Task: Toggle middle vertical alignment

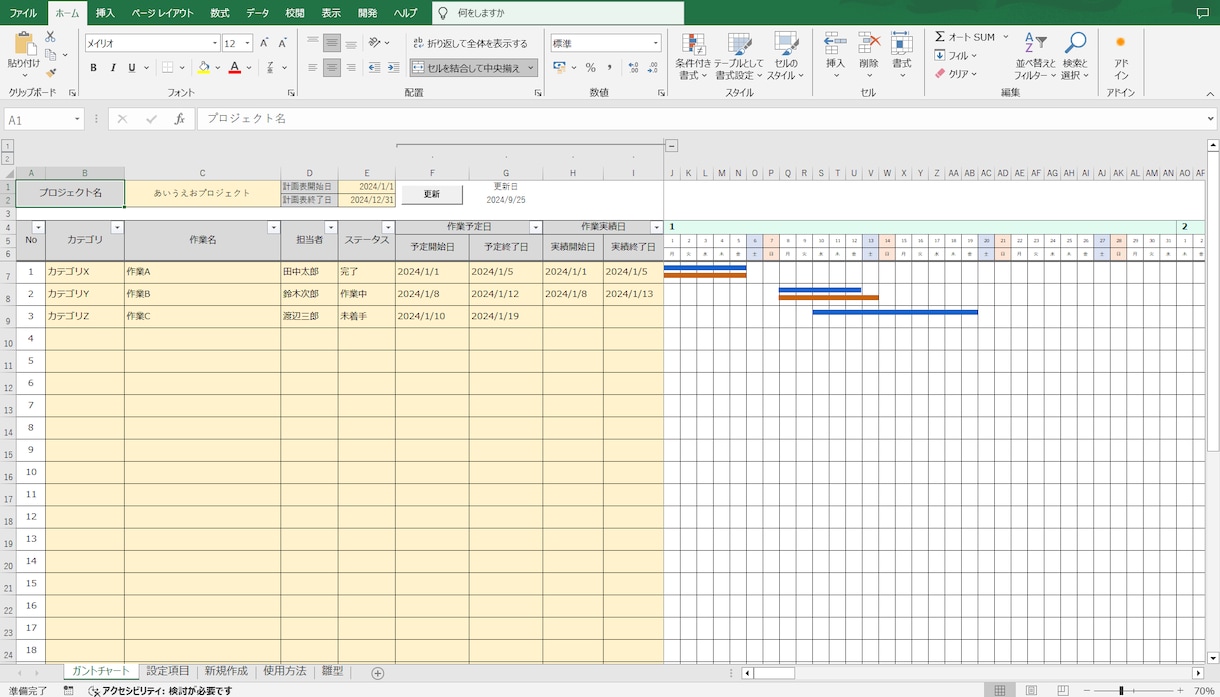Action: 332,43
